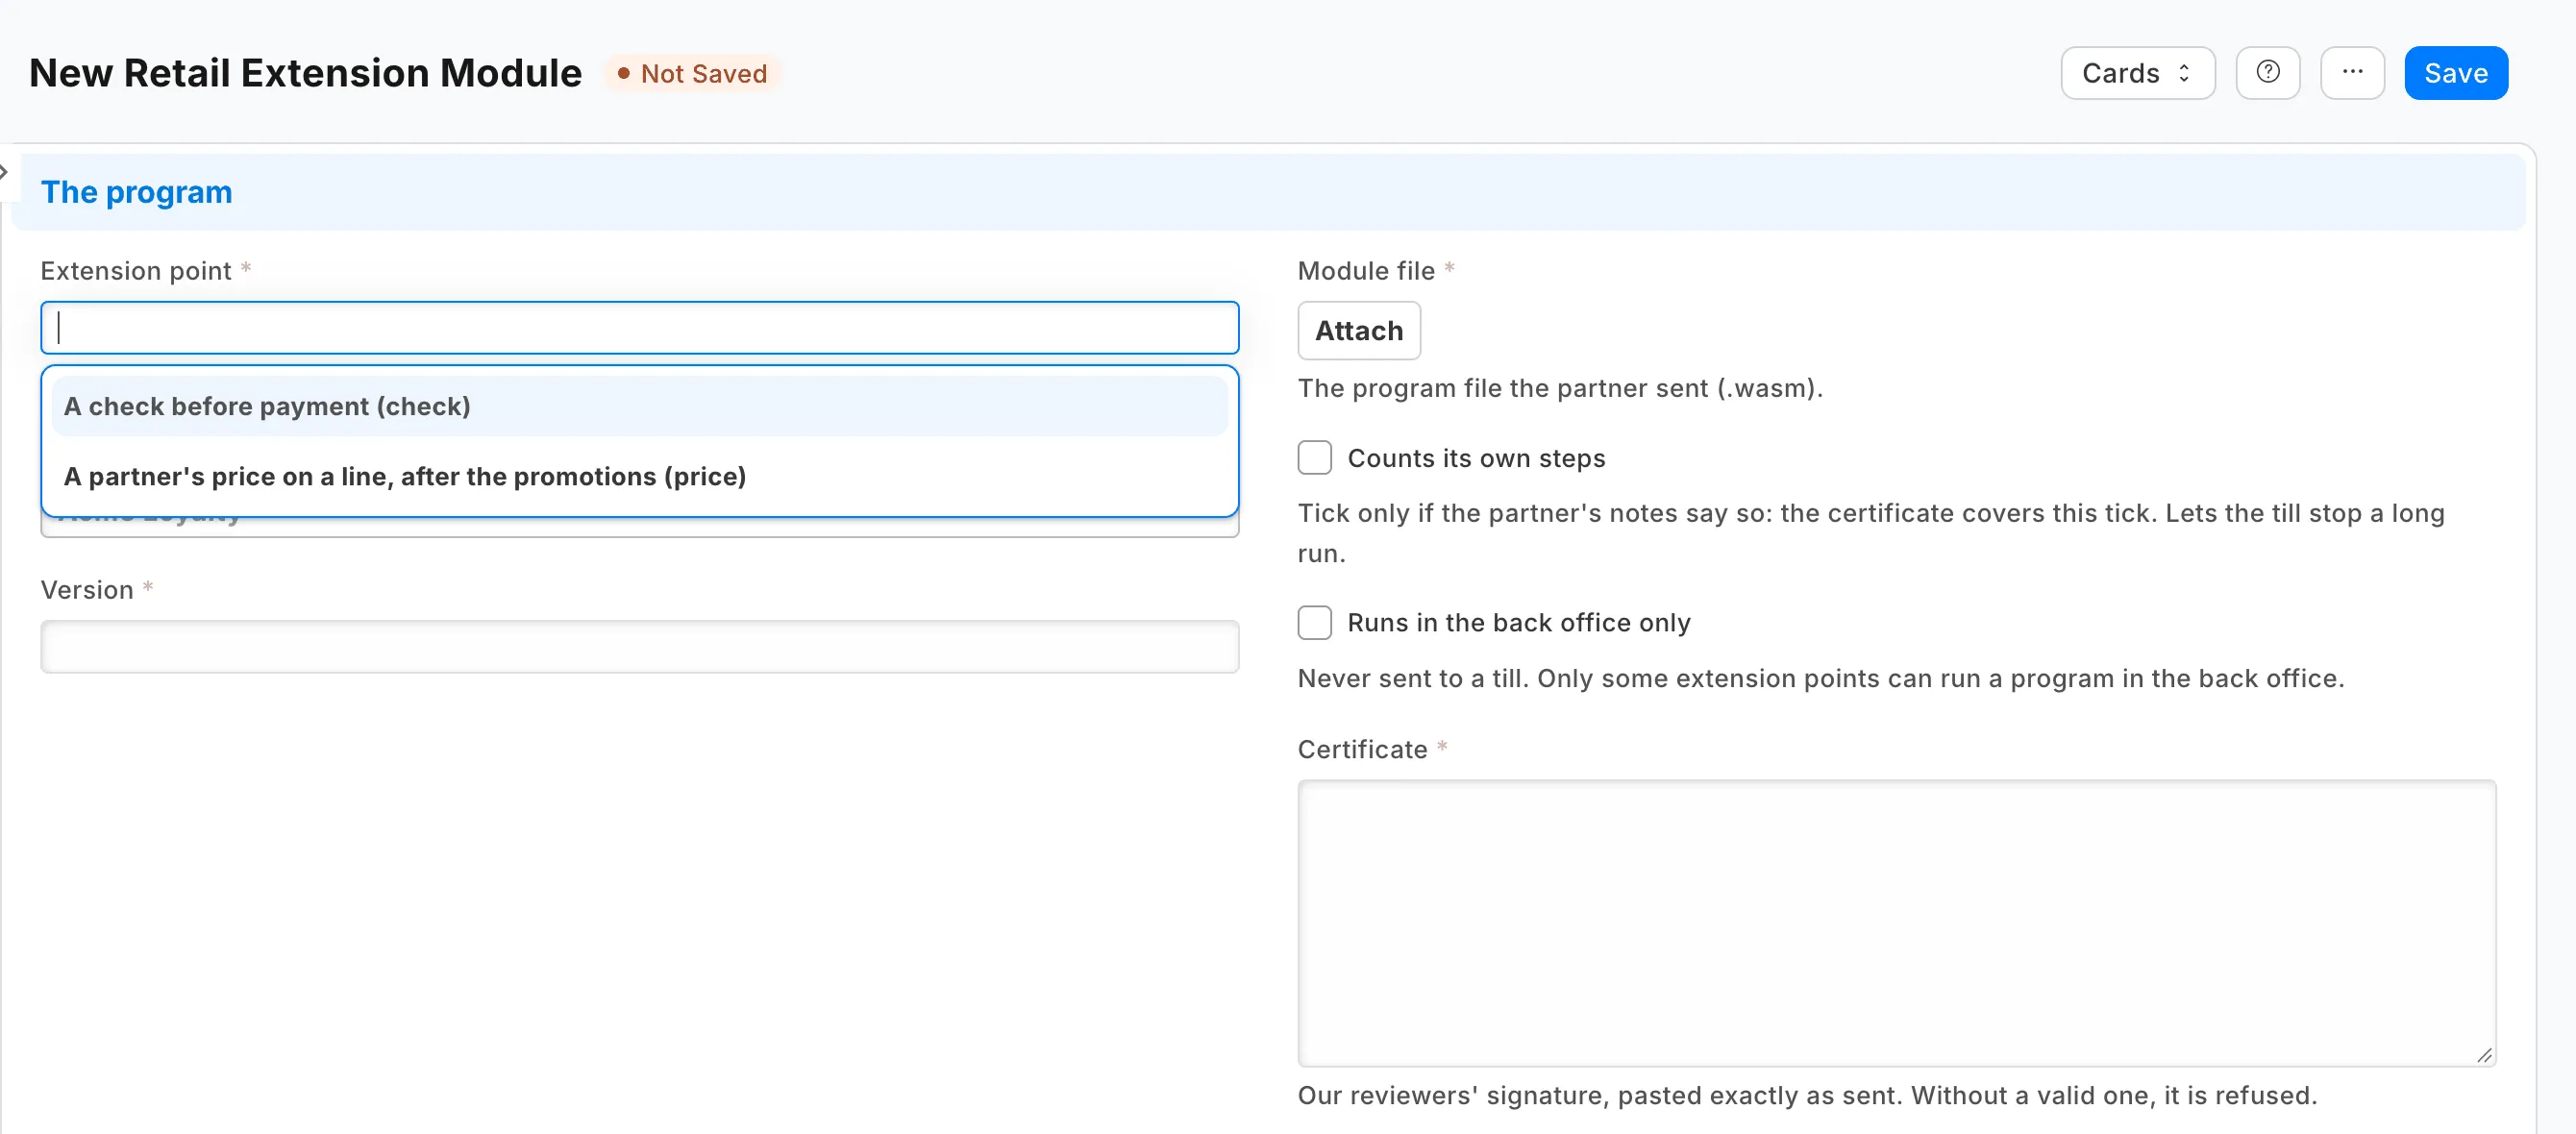The width and height of the screenshot is (2576, 1134).
Task: Save the new Retail Extension Module
Action: coord(2455,73)
